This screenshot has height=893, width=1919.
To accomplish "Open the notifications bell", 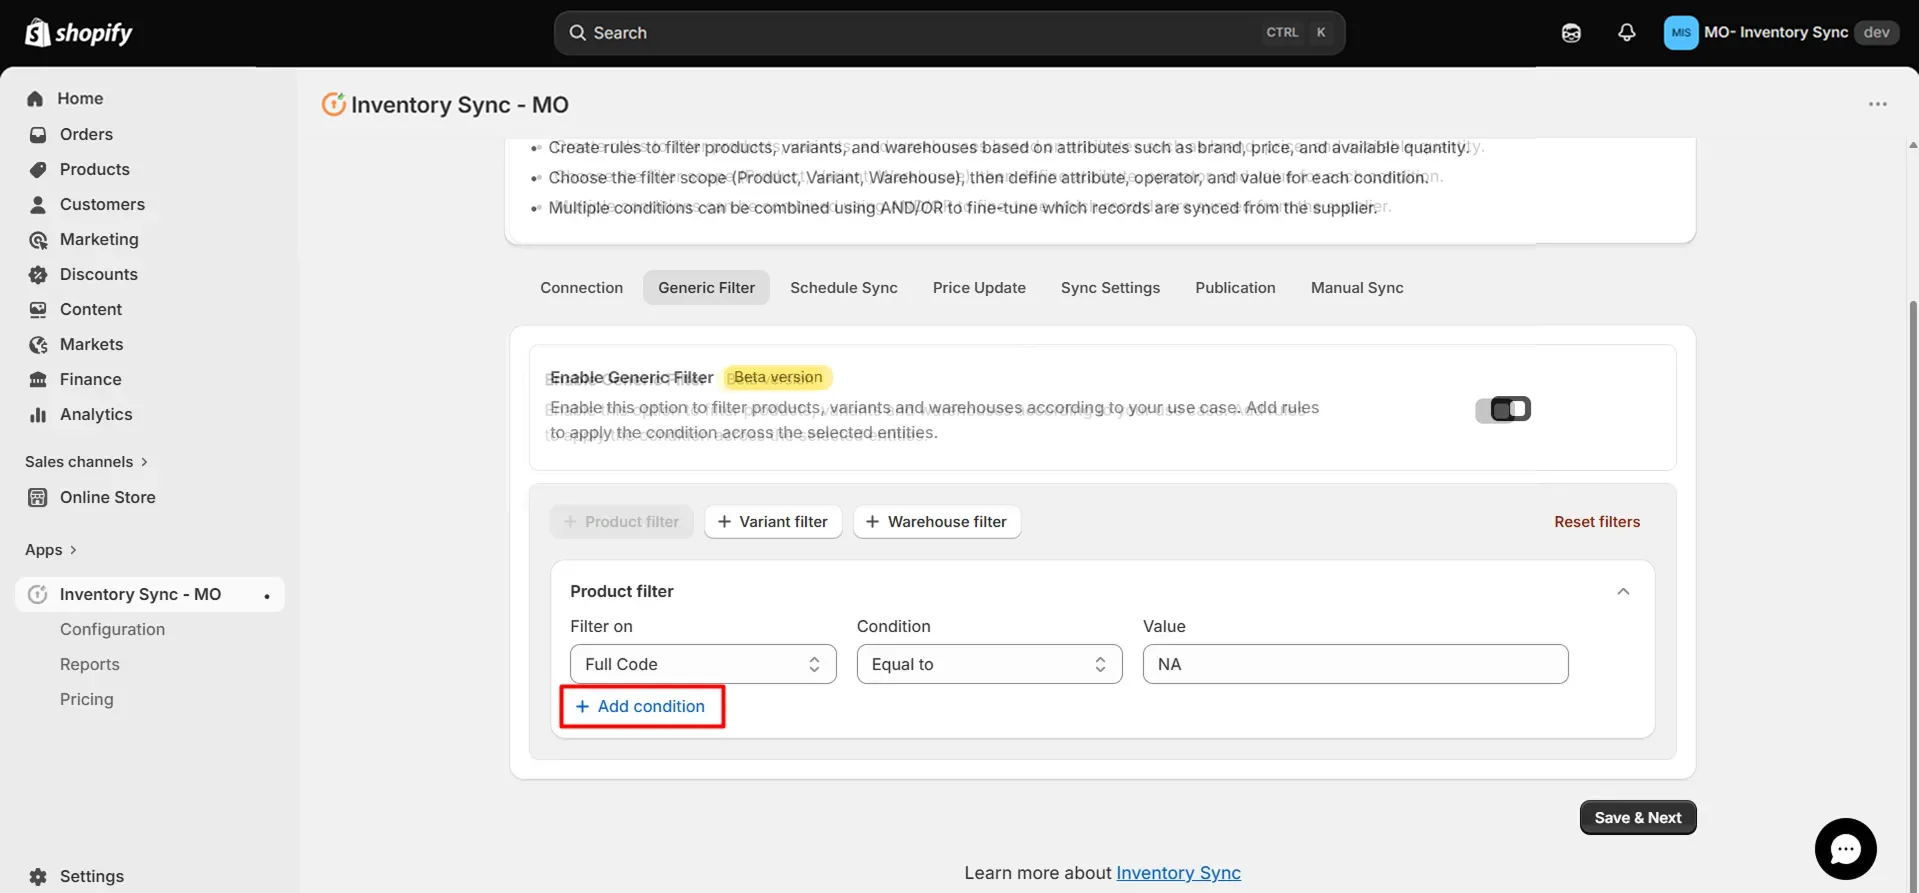I will 1627,33.
